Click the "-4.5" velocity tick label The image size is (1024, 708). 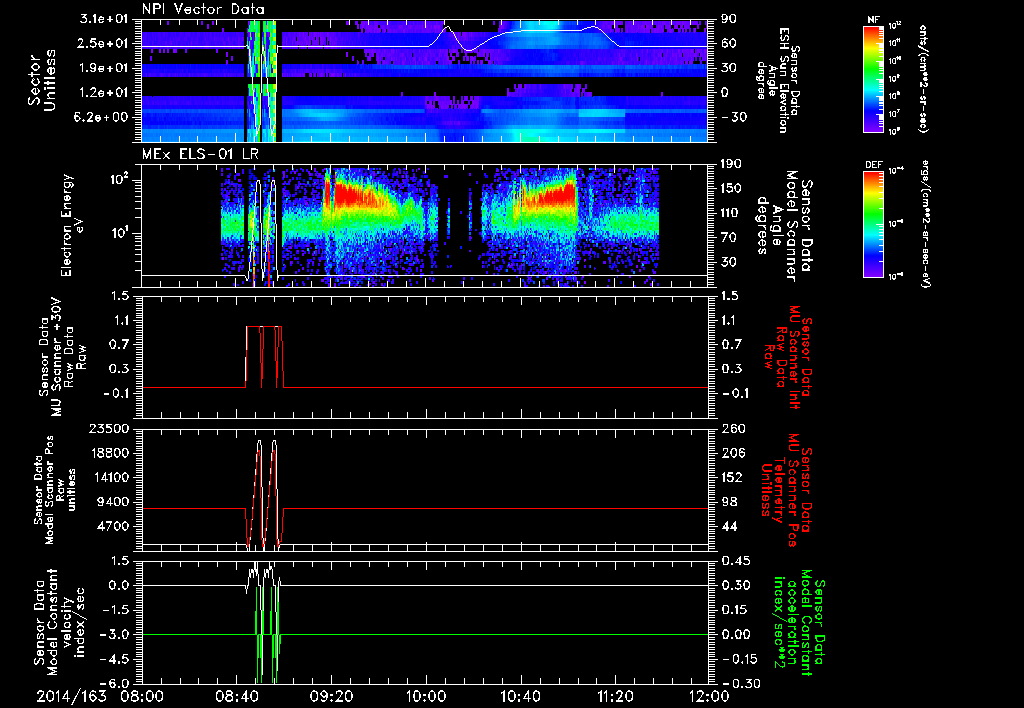click(114, 659)
